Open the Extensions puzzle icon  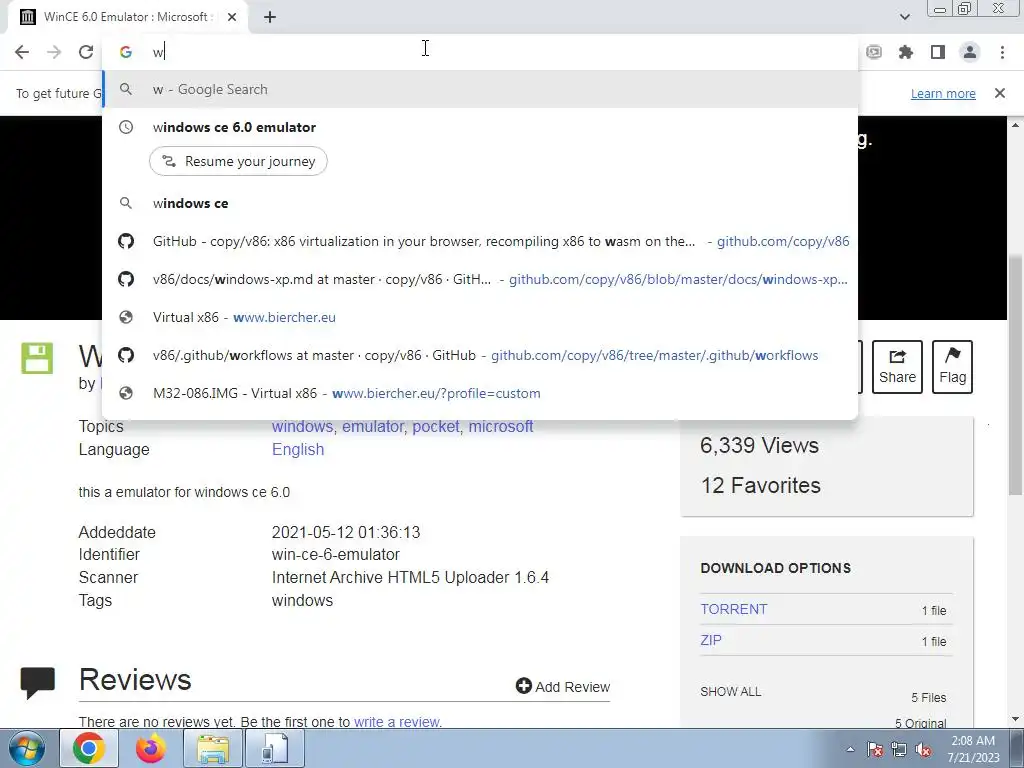tap(906, 52)
